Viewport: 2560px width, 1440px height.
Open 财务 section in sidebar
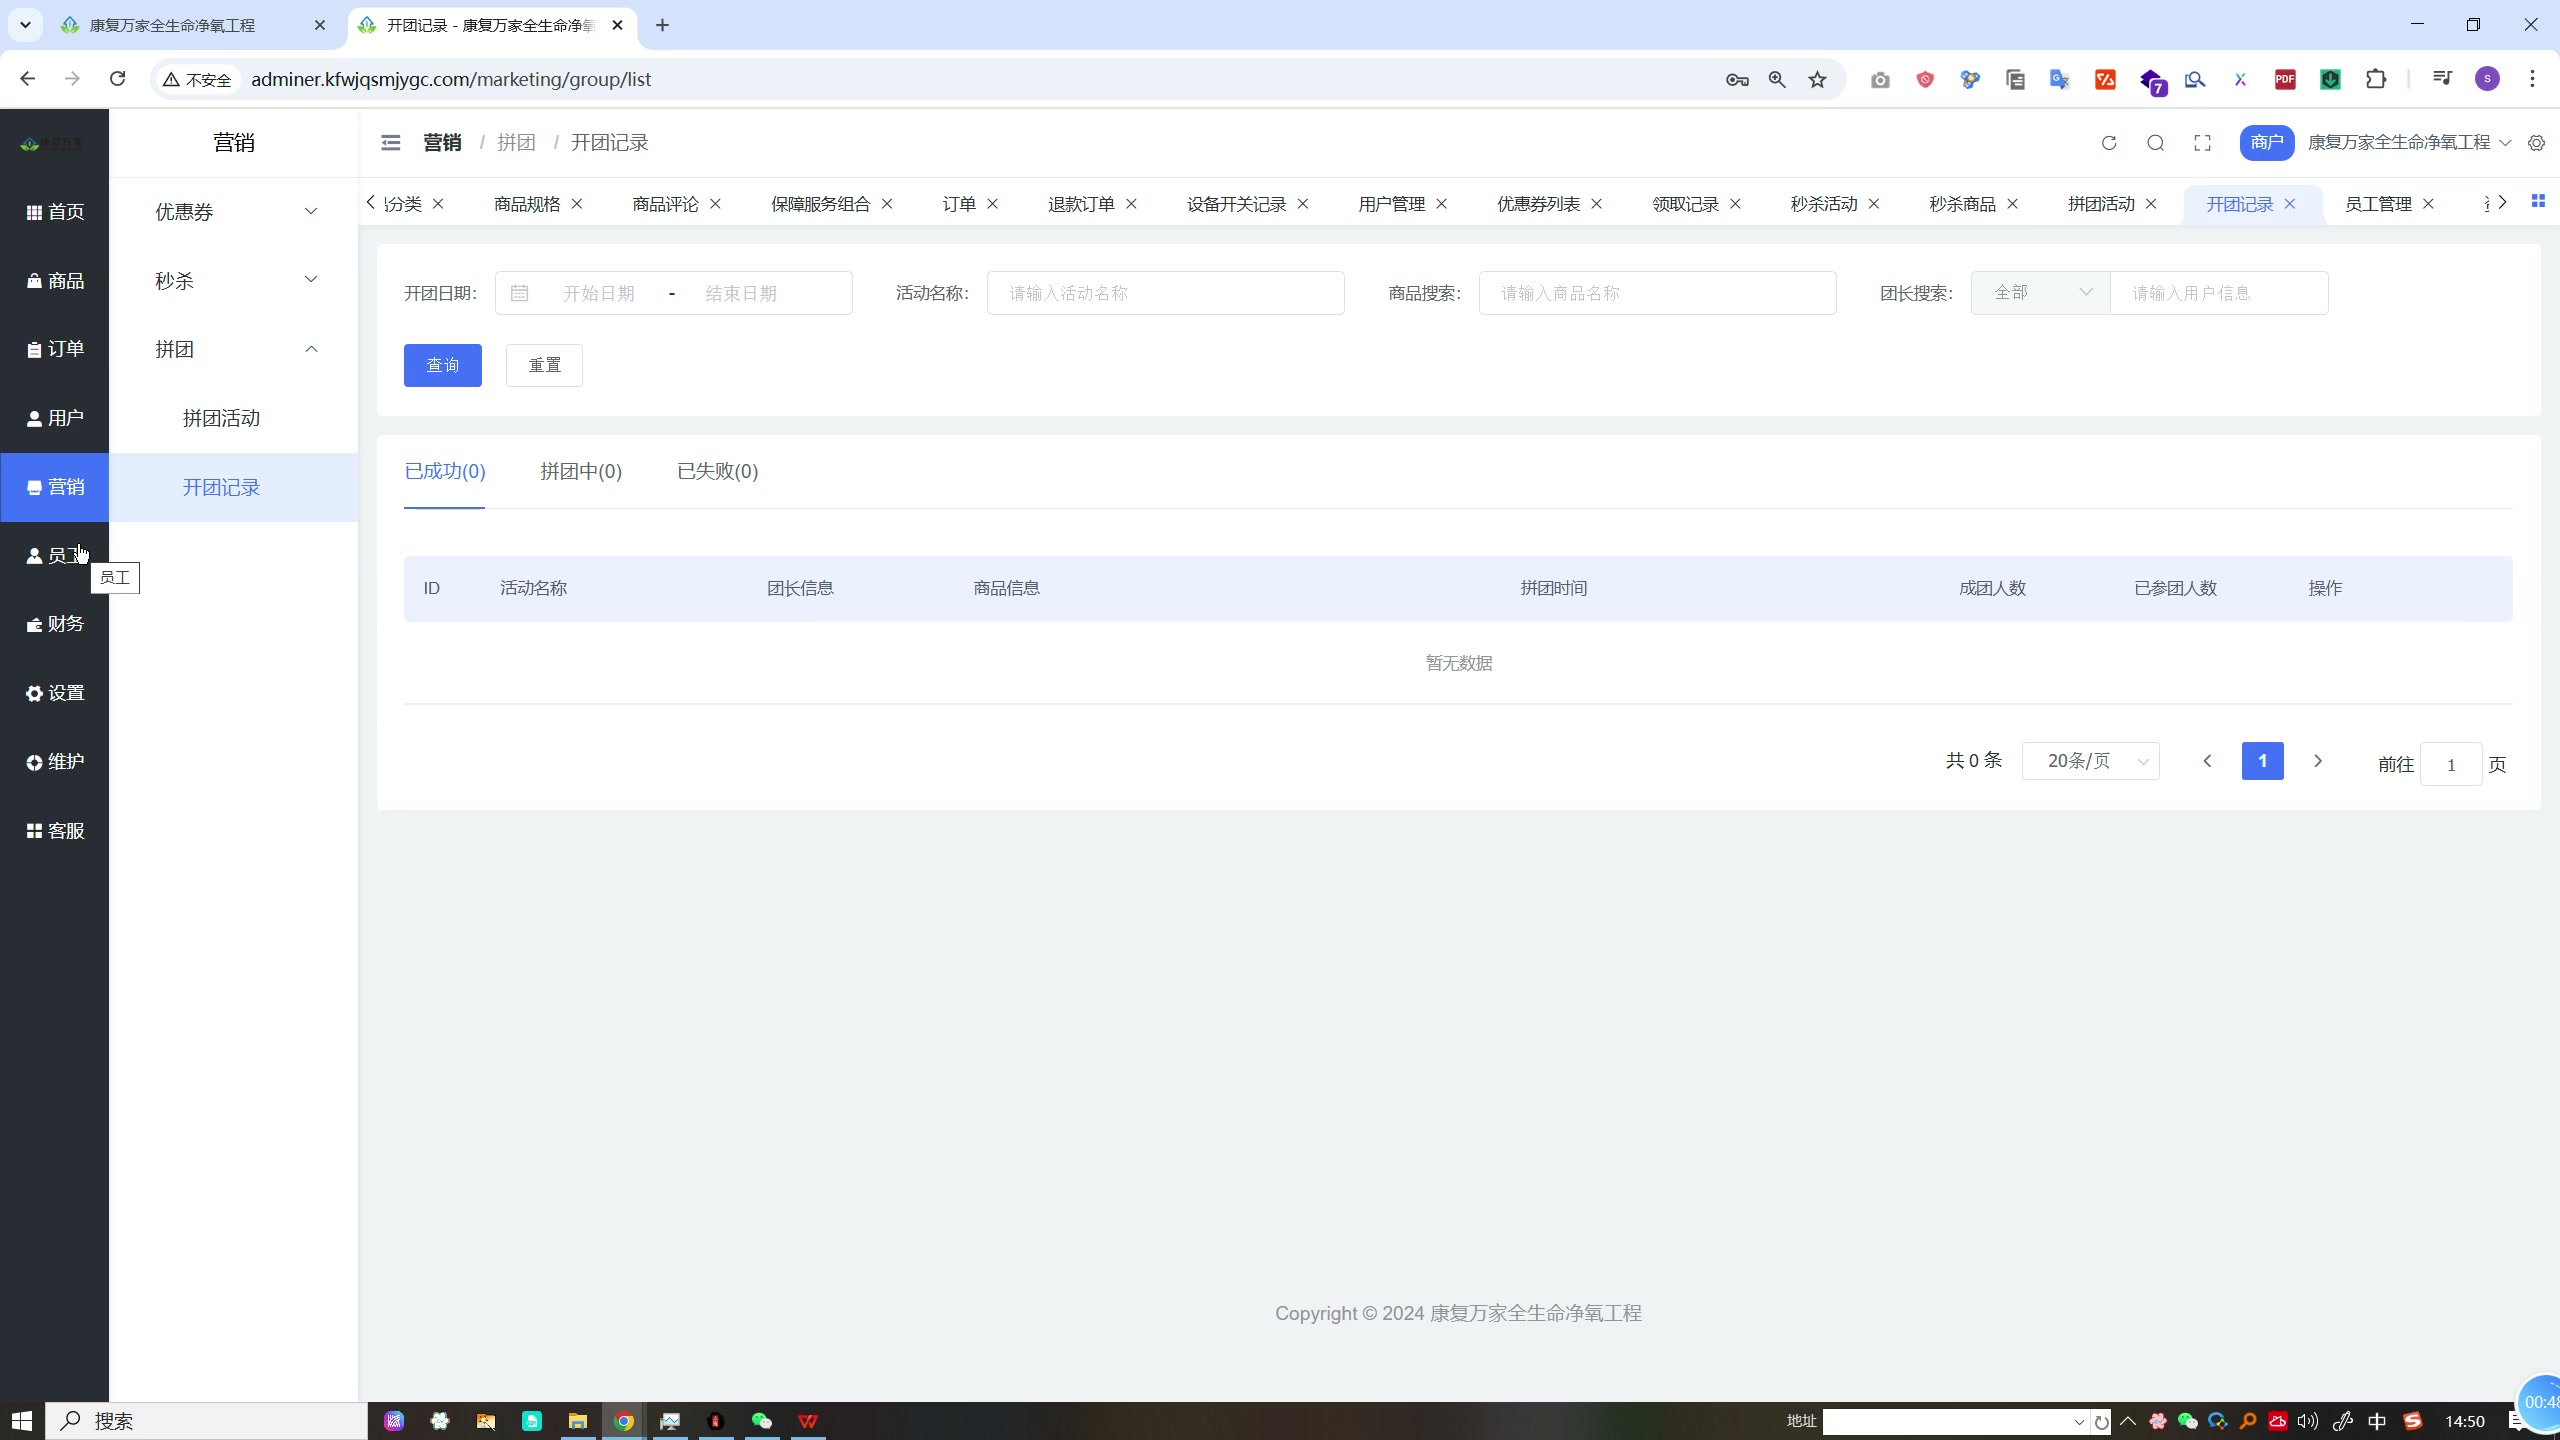coord(55,624)
